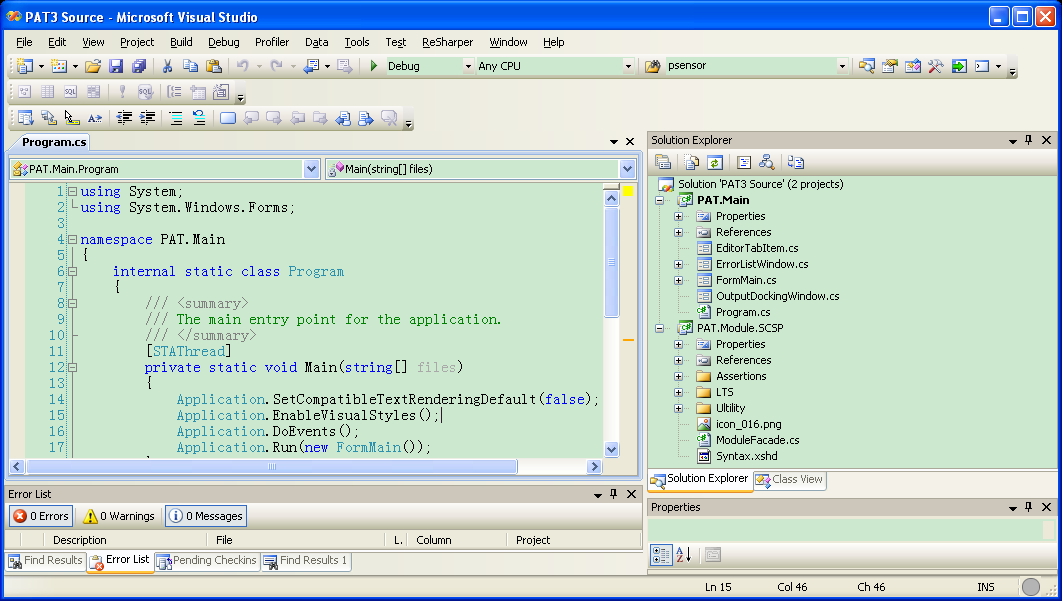The width and height of the screenshot is (1062, 601).
Task: Switch to the Class View tab
Action: coord(790,480)
